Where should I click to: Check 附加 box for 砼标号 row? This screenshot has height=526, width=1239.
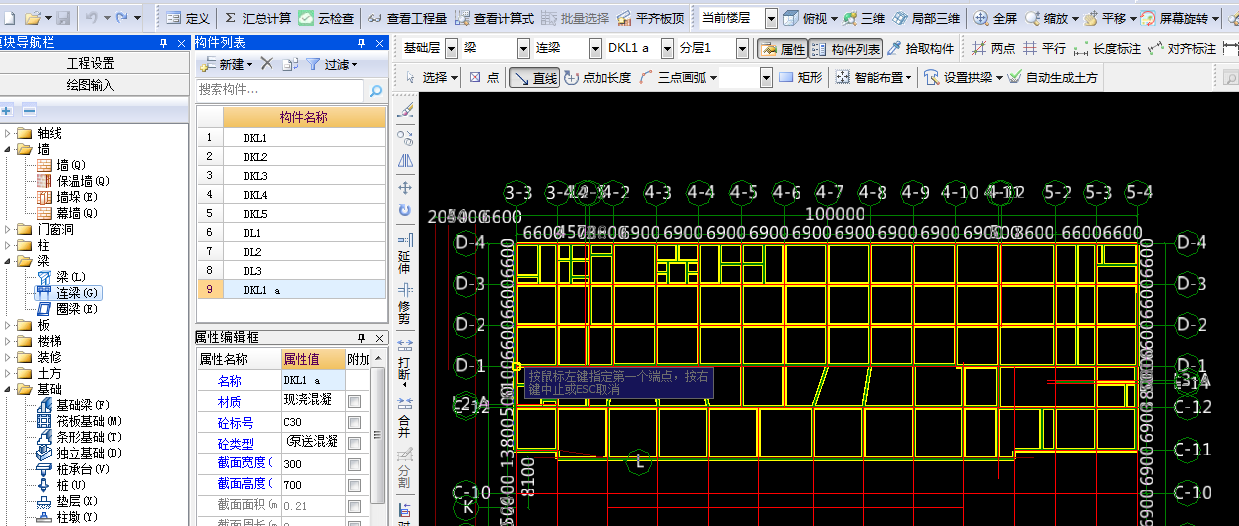(354, 422)
